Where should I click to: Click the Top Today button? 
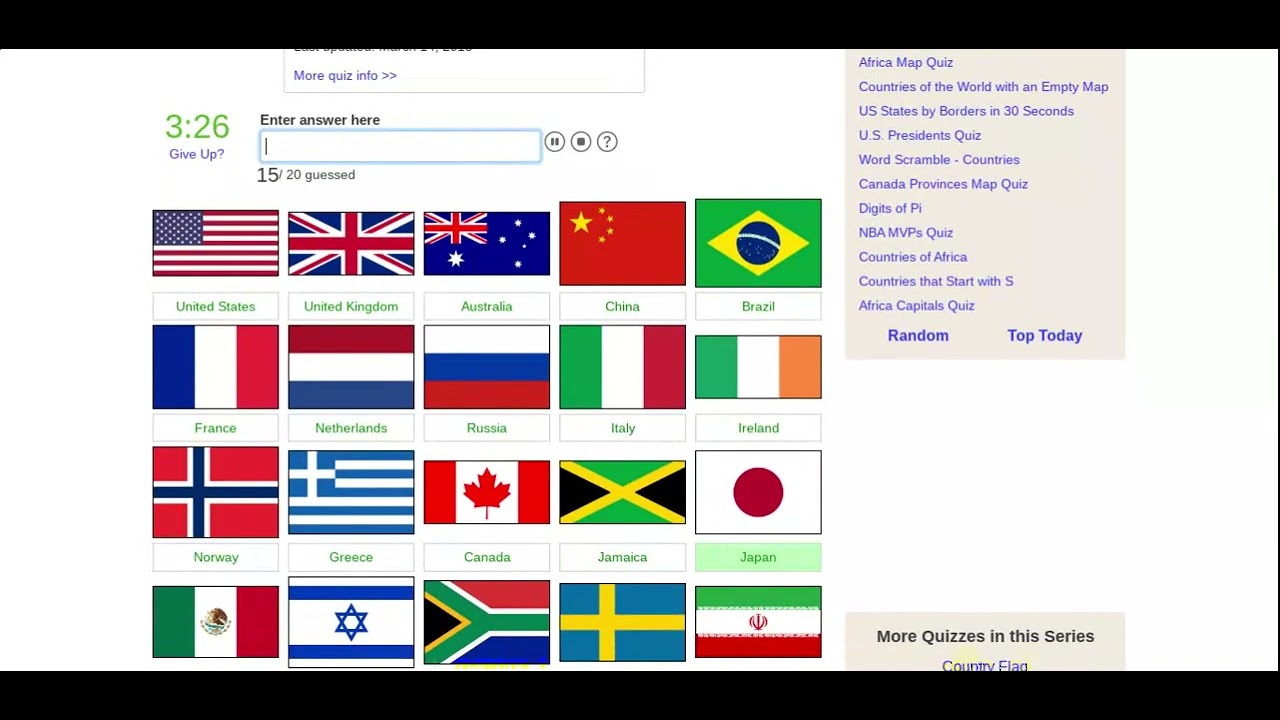[1045, 336]
